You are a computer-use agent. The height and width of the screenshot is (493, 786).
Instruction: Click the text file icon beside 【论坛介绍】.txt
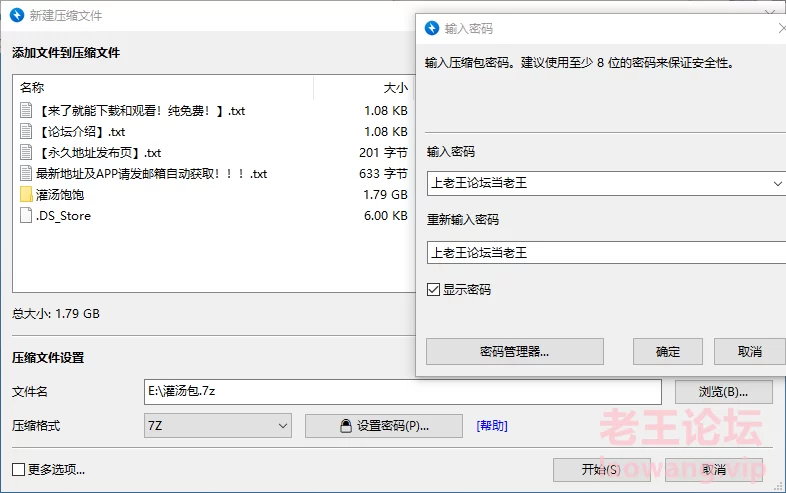point(26,131)
